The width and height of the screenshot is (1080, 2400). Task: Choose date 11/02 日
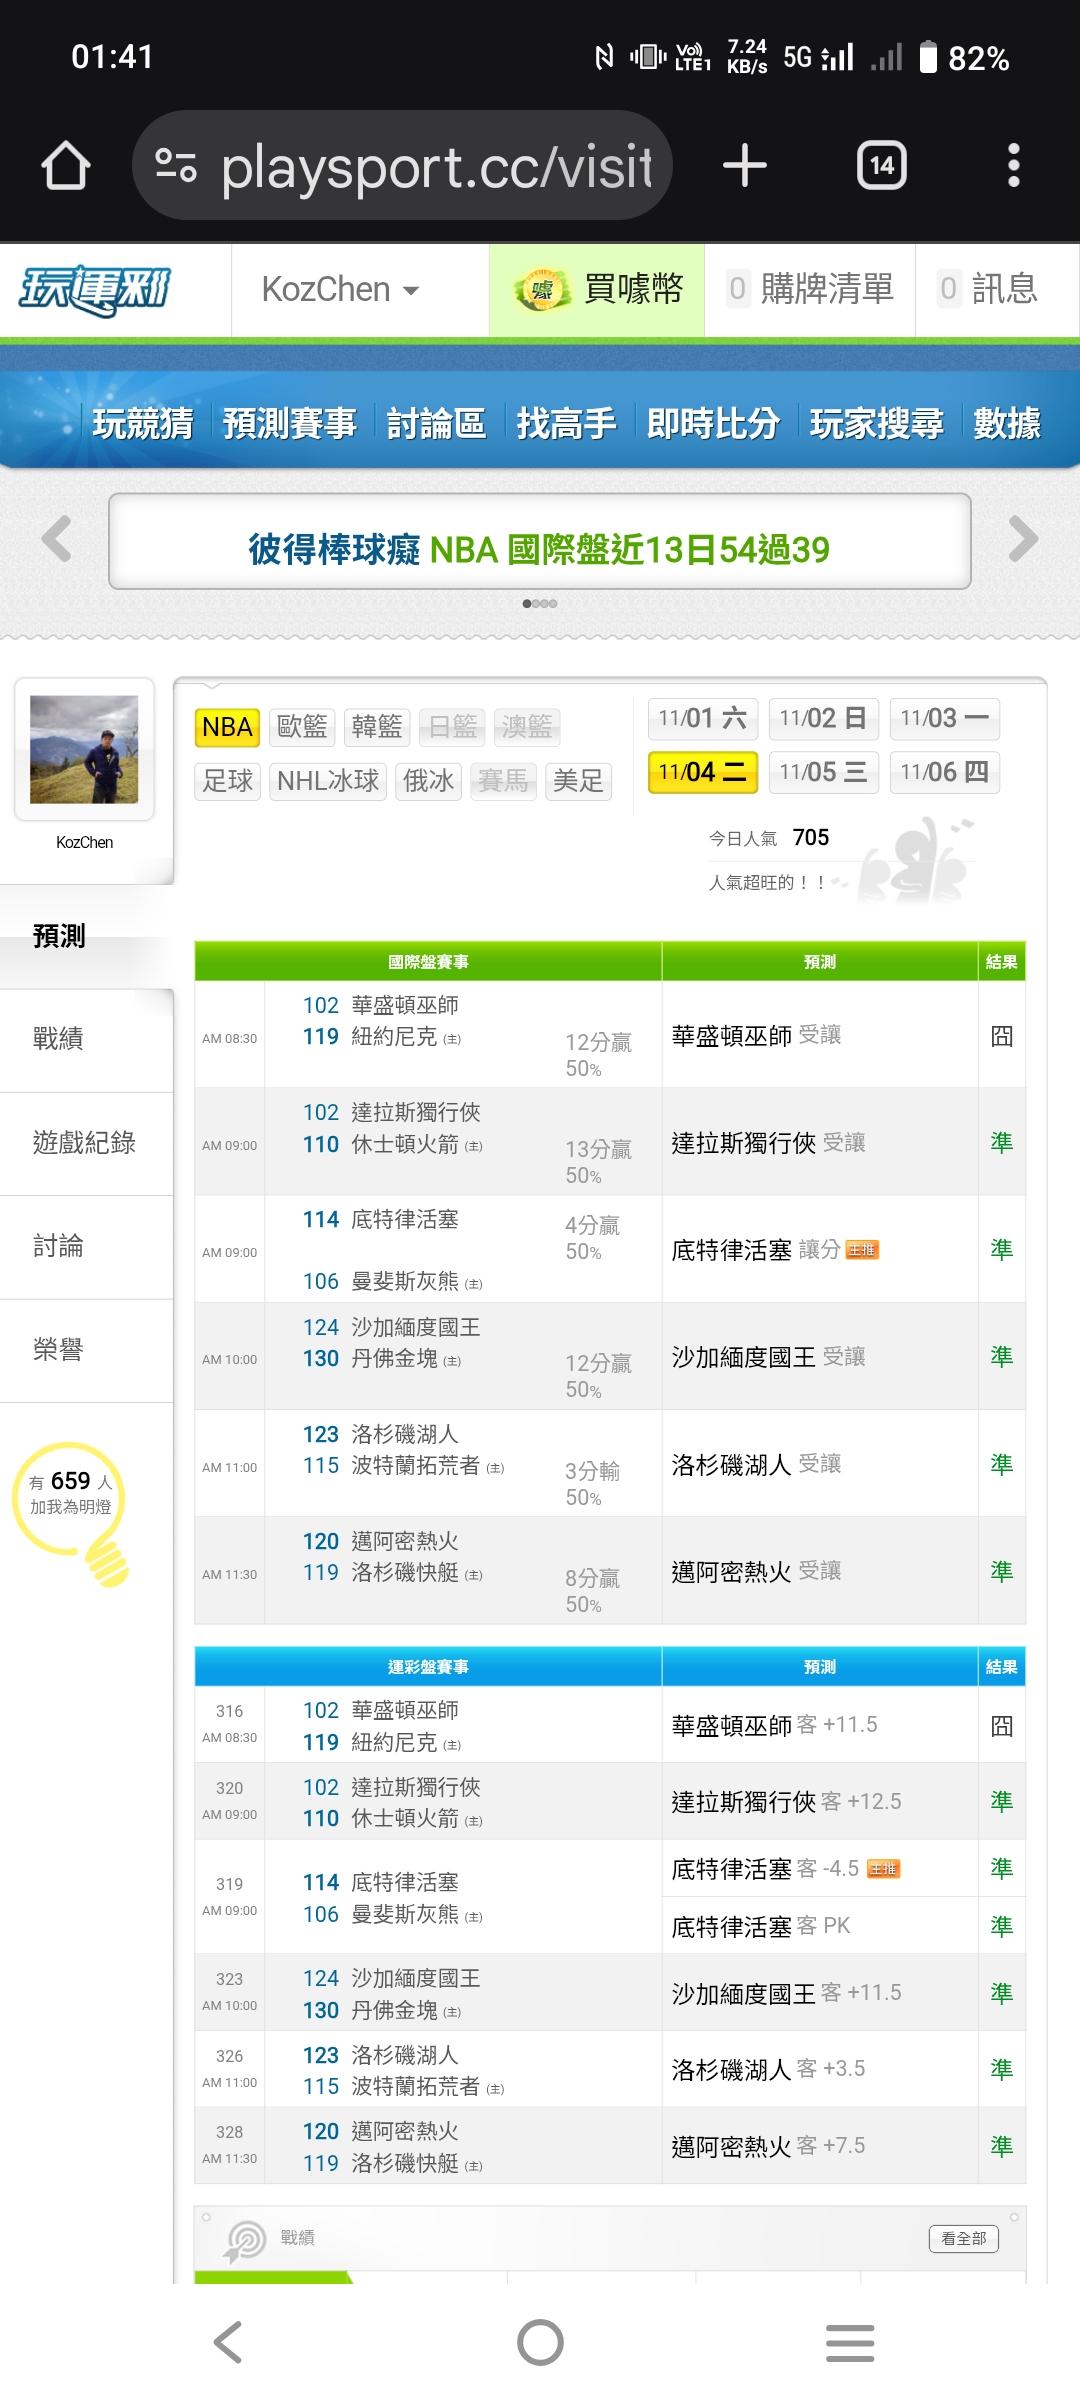click(x=824, y=718)
